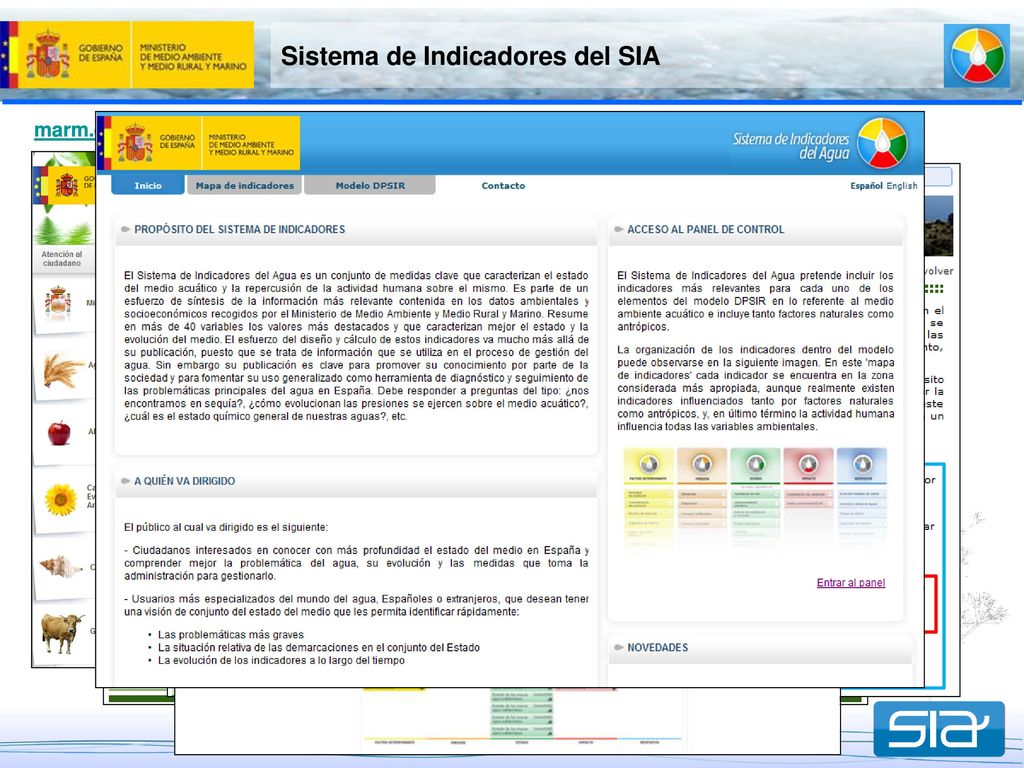Open the Contacto menu item
The width and height of the screenshot is (1024, 768).
[503, 185]
